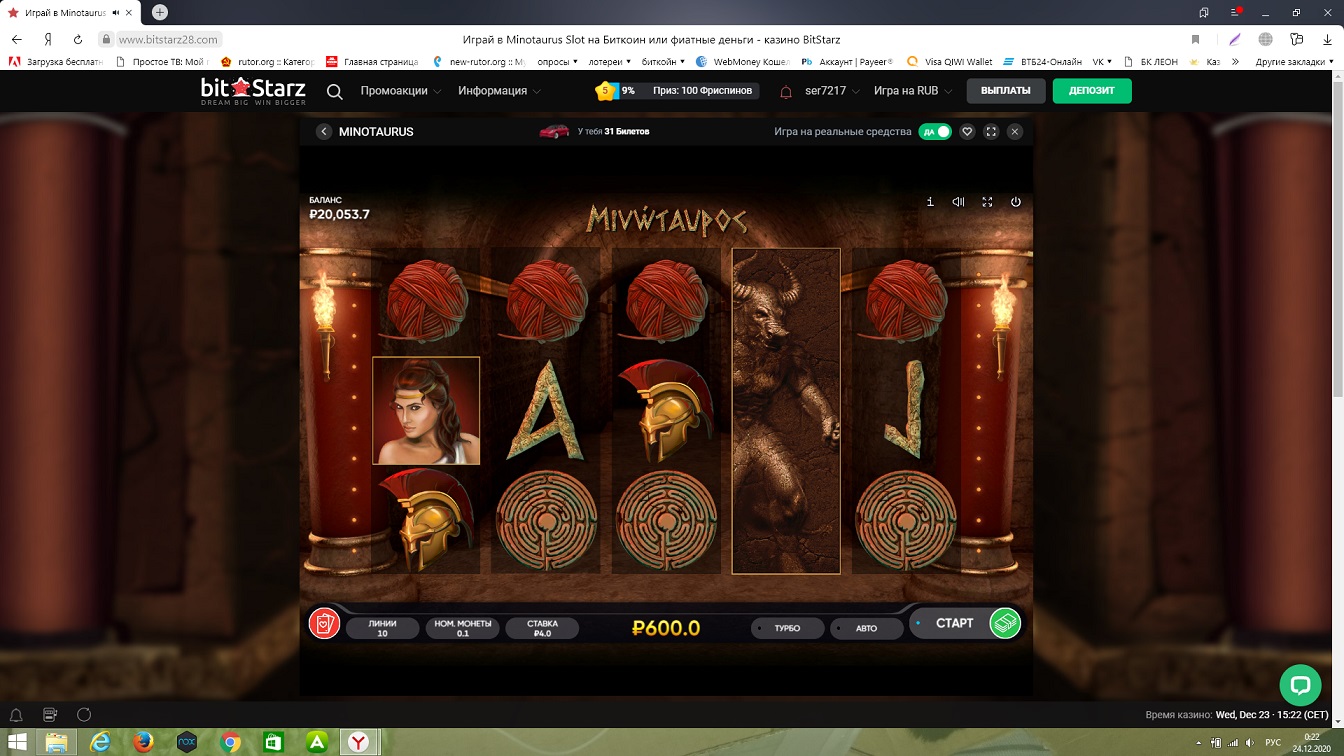Viewport: 1344px width, 756px height.
Task: Open the Yandex home button in the toolbar
Action: tap(47, 39)
